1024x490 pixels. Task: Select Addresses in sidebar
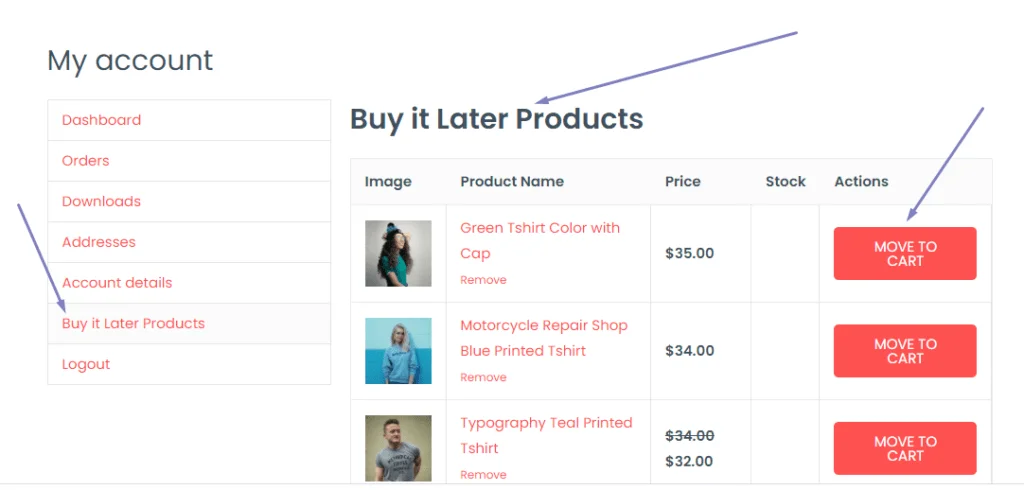click(99, 242)
